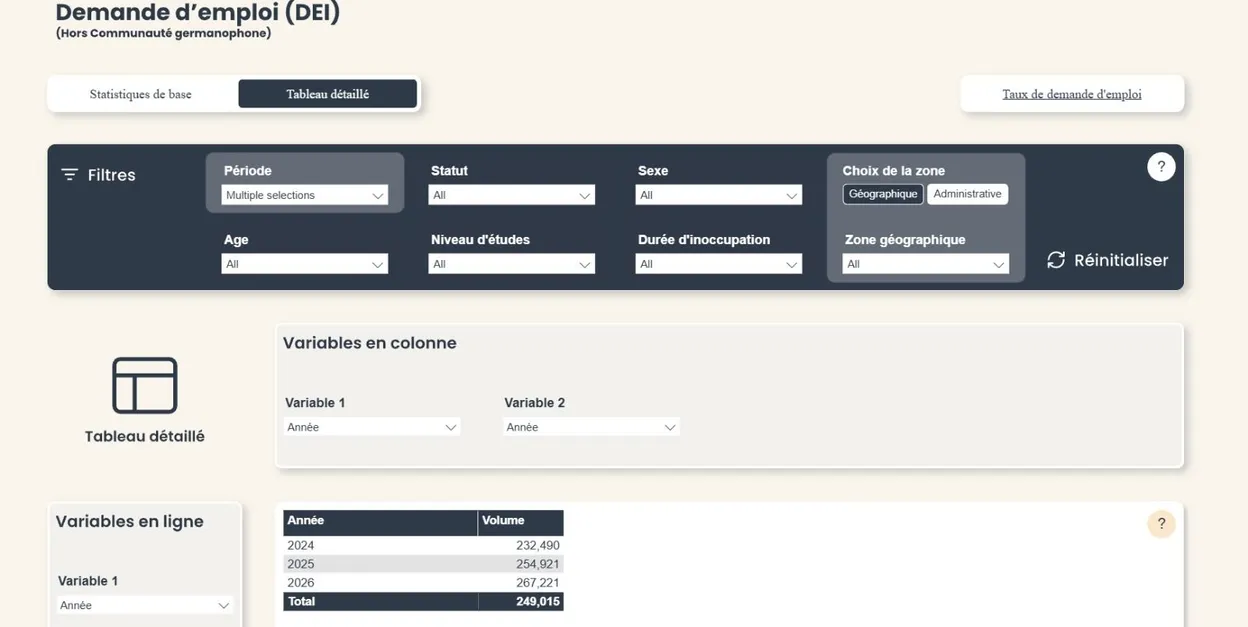Click the Réinitialiser refresh icon
Screen dimensions: 1248x627
click(1056, 260)
